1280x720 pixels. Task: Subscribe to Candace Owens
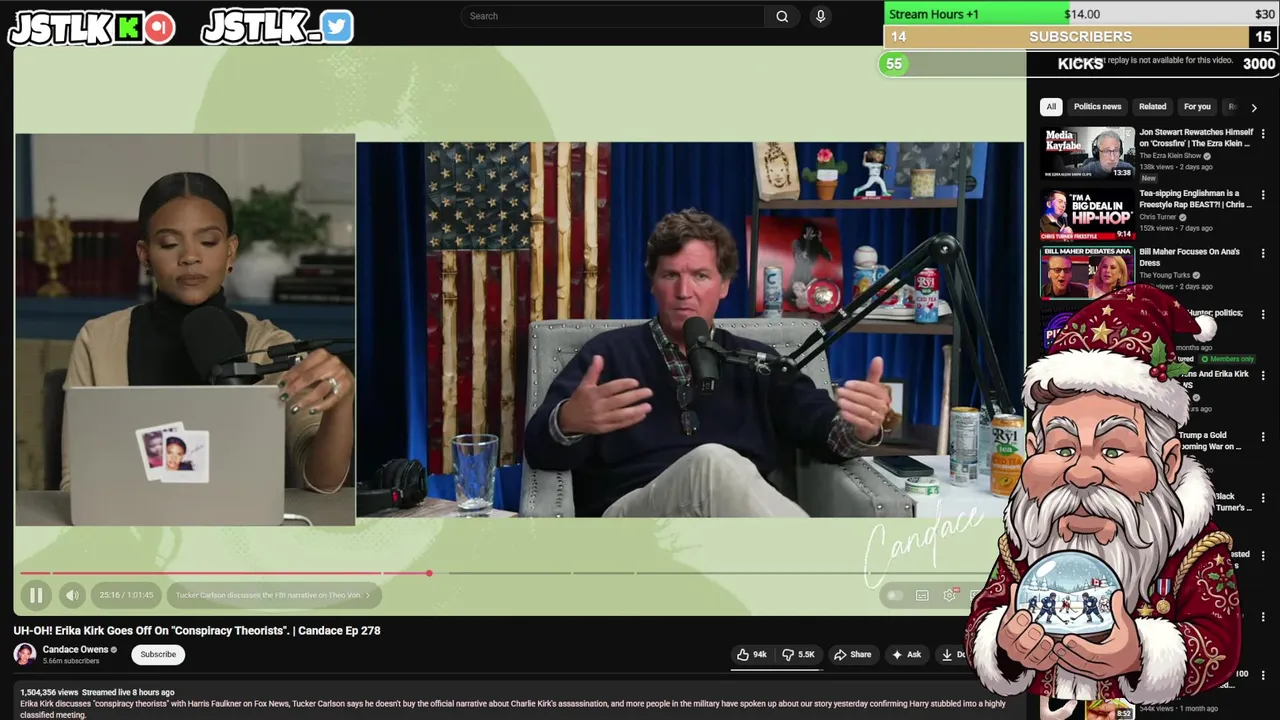(158, 655)
